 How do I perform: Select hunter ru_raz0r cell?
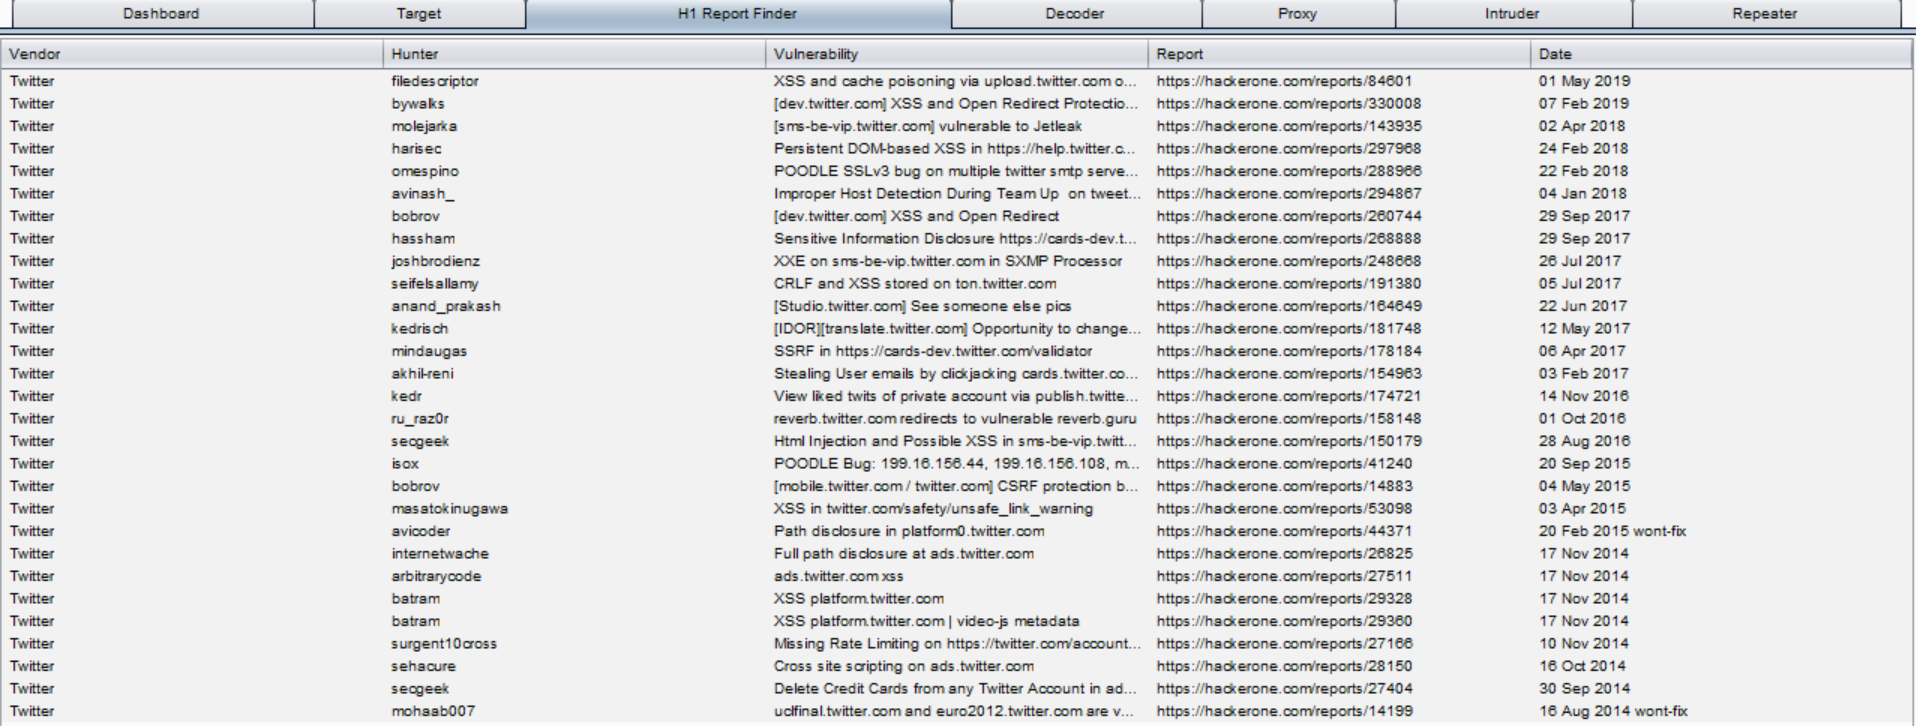574,419
